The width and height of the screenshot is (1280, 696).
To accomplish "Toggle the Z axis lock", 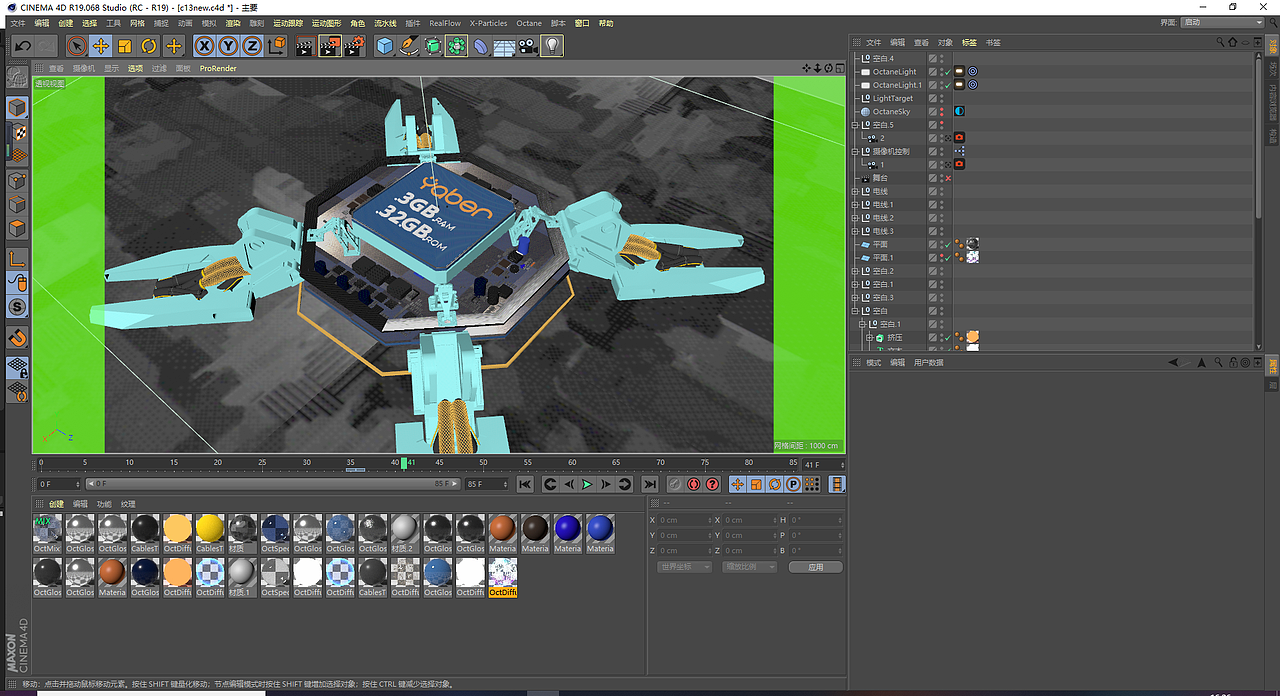I will pyautogui.click(x=252, y=46).
